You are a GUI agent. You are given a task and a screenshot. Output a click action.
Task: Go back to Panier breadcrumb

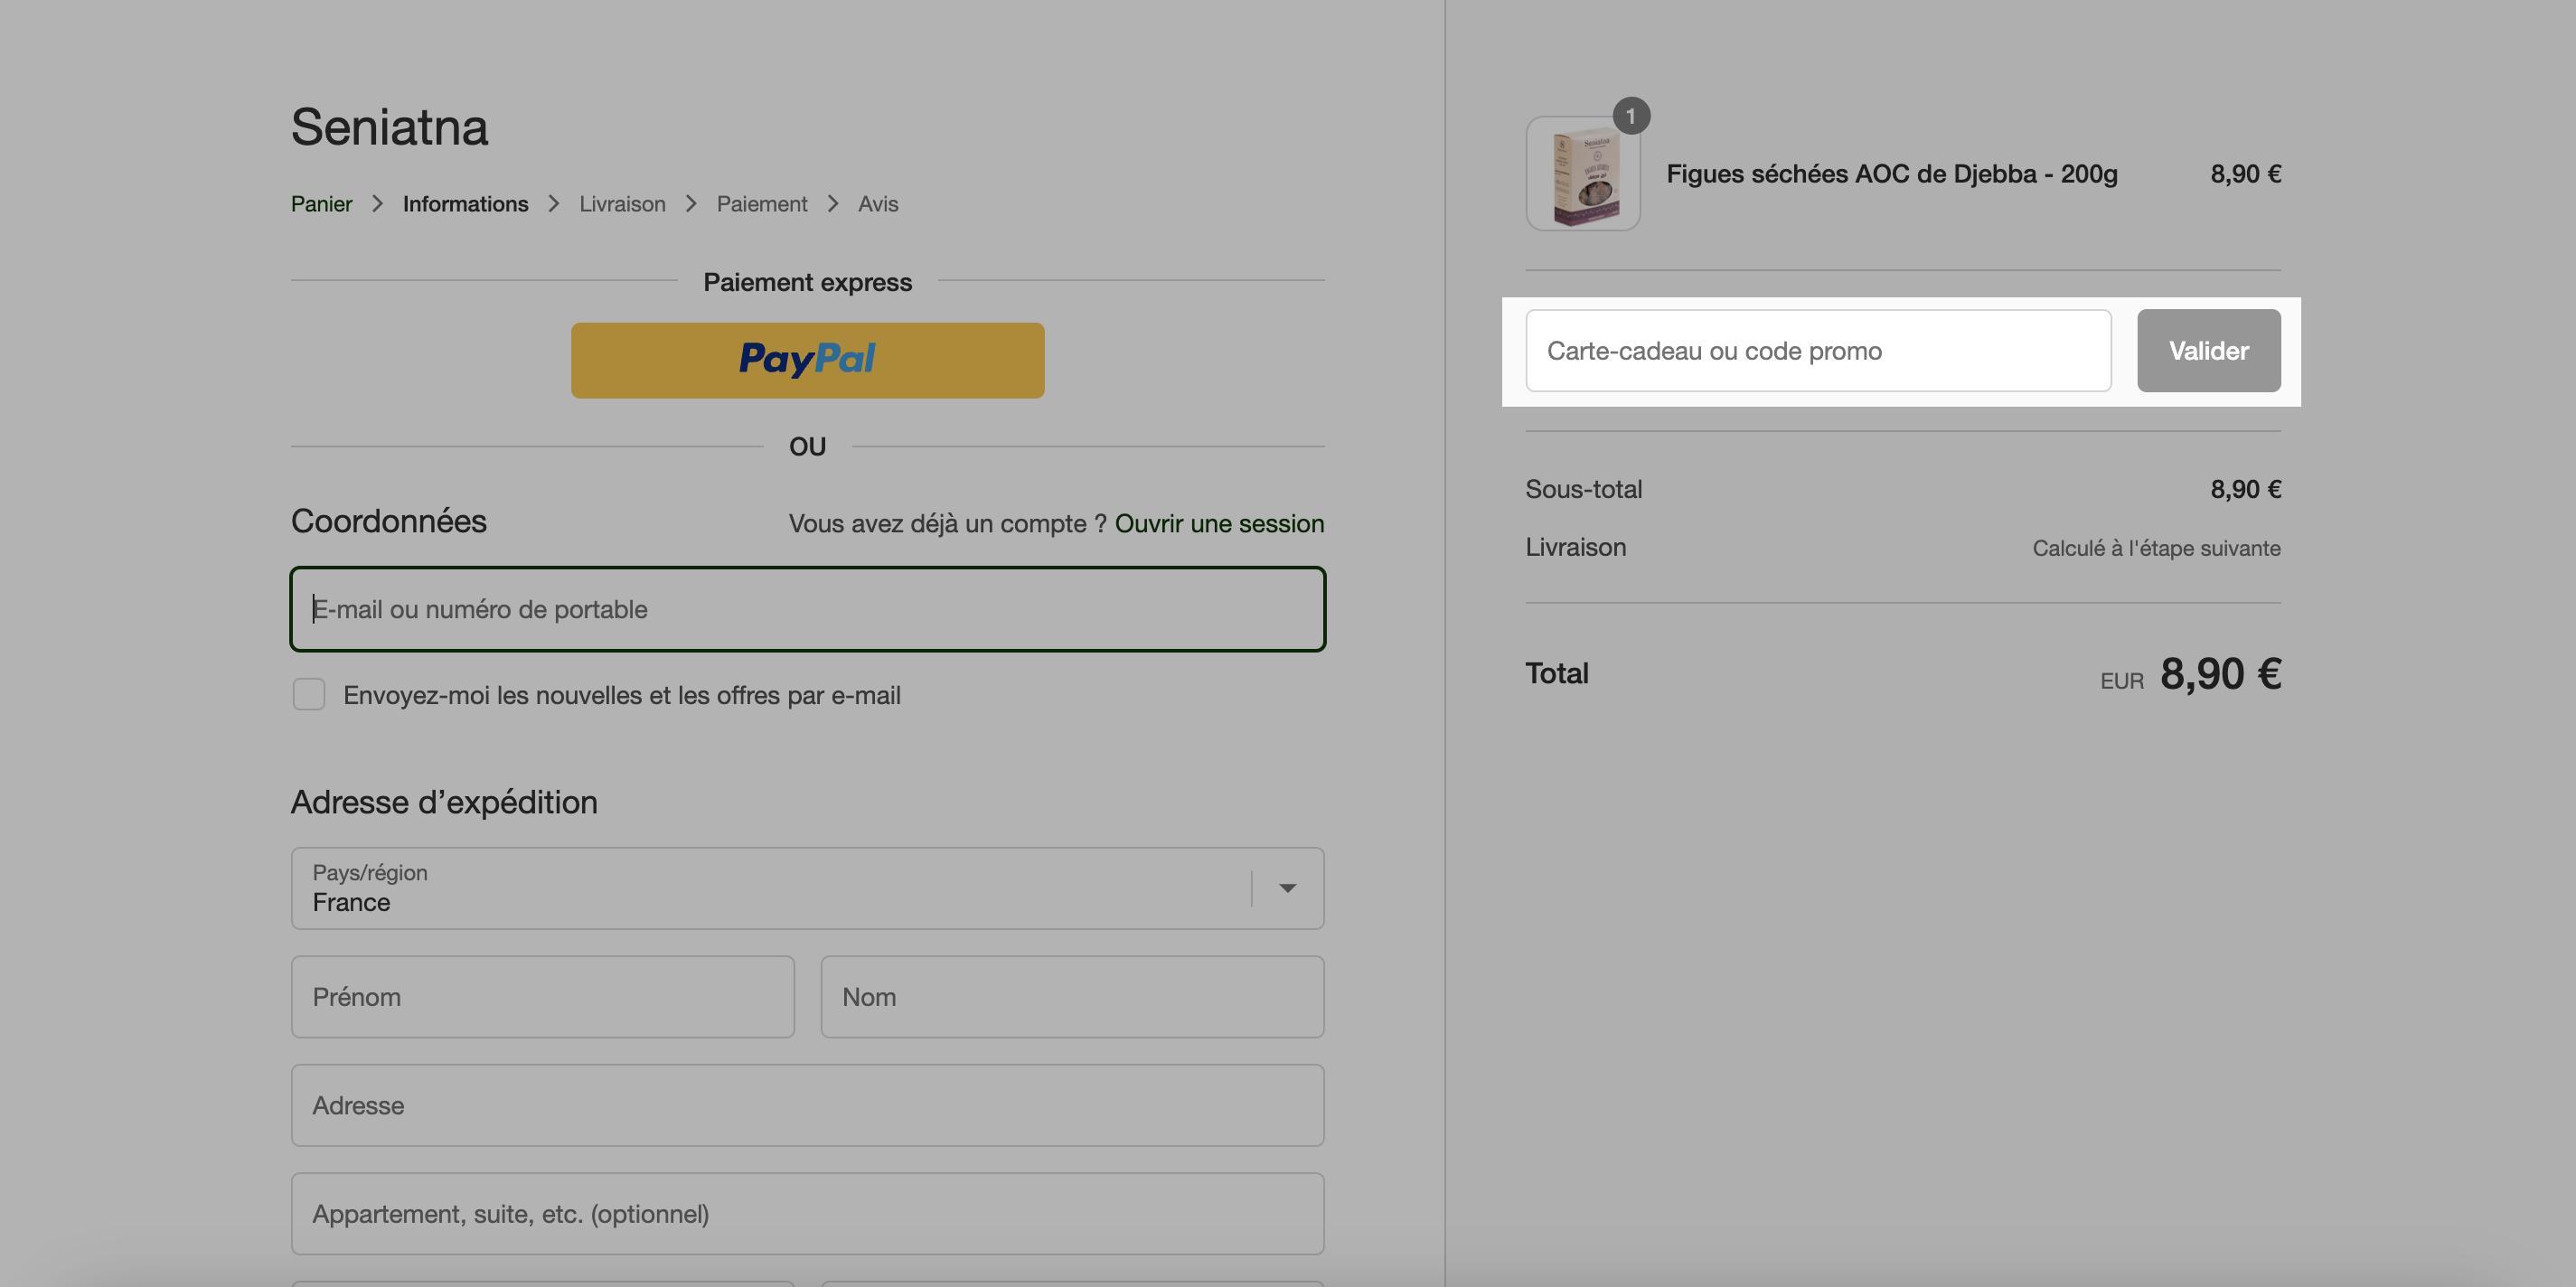(x=321, y=204)
